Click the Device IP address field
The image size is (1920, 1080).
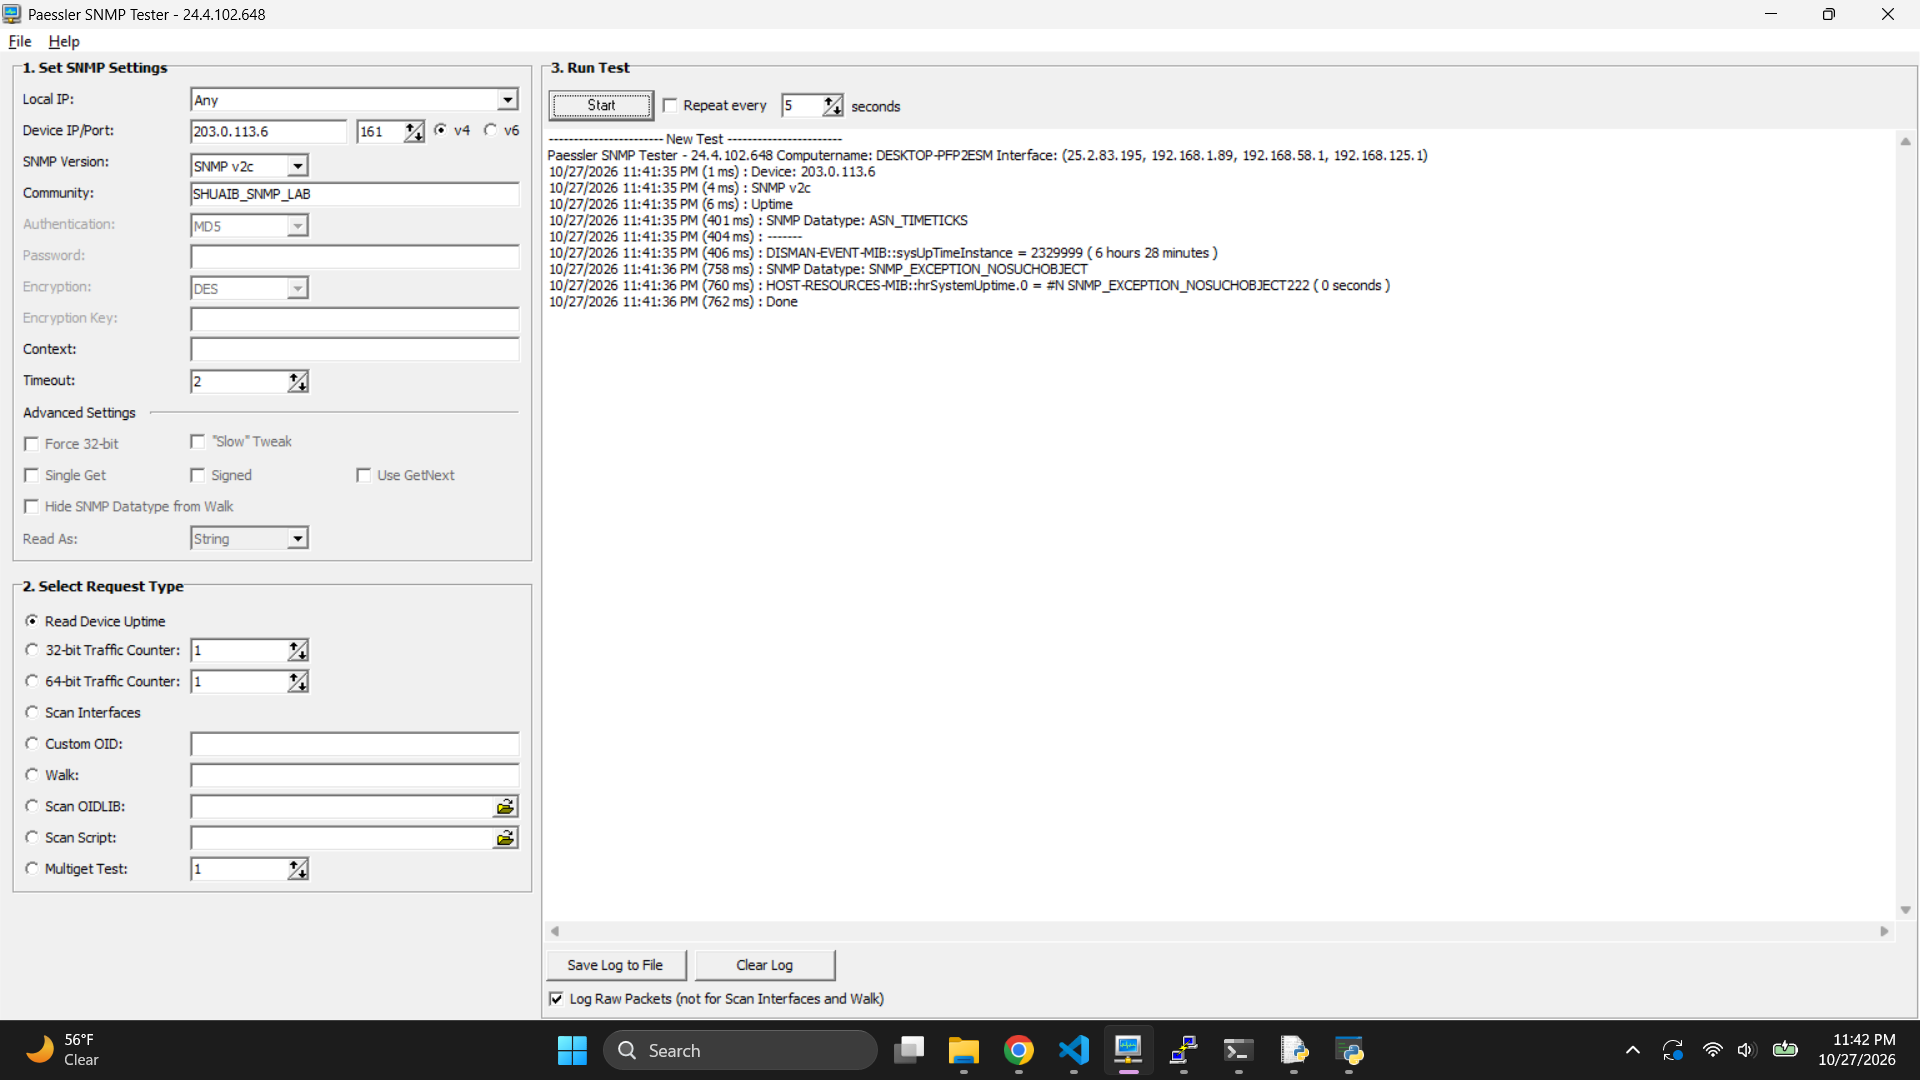tap(268, 131)
